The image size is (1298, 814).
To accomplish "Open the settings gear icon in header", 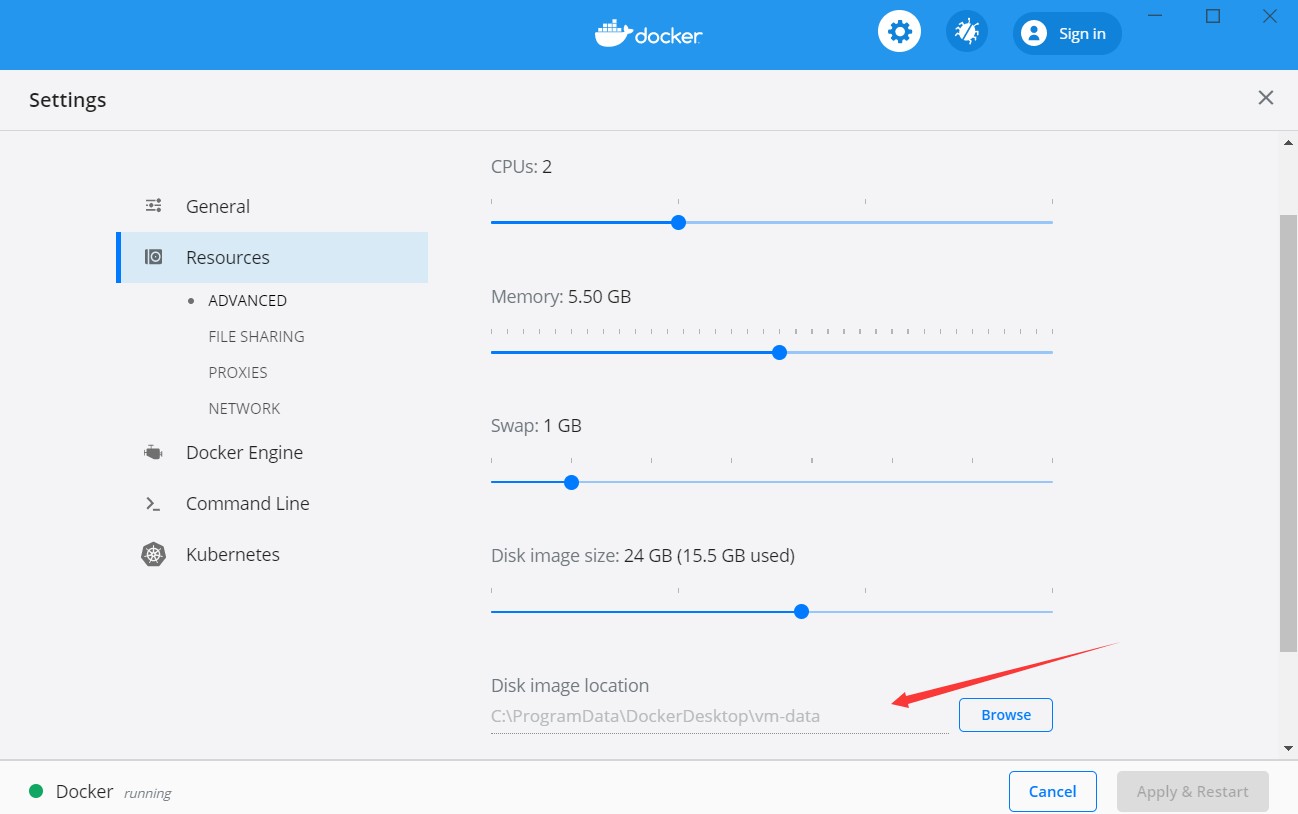I will click(899, 32).
